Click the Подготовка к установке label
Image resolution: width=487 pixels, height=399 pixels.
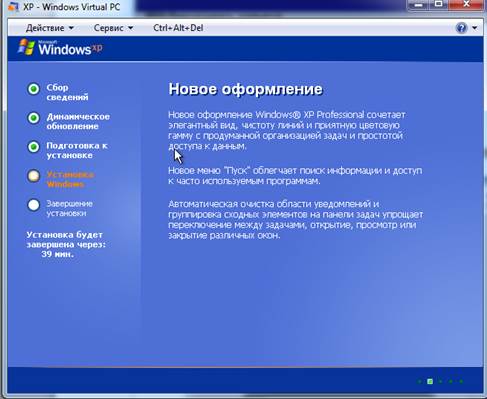point(77,150)
